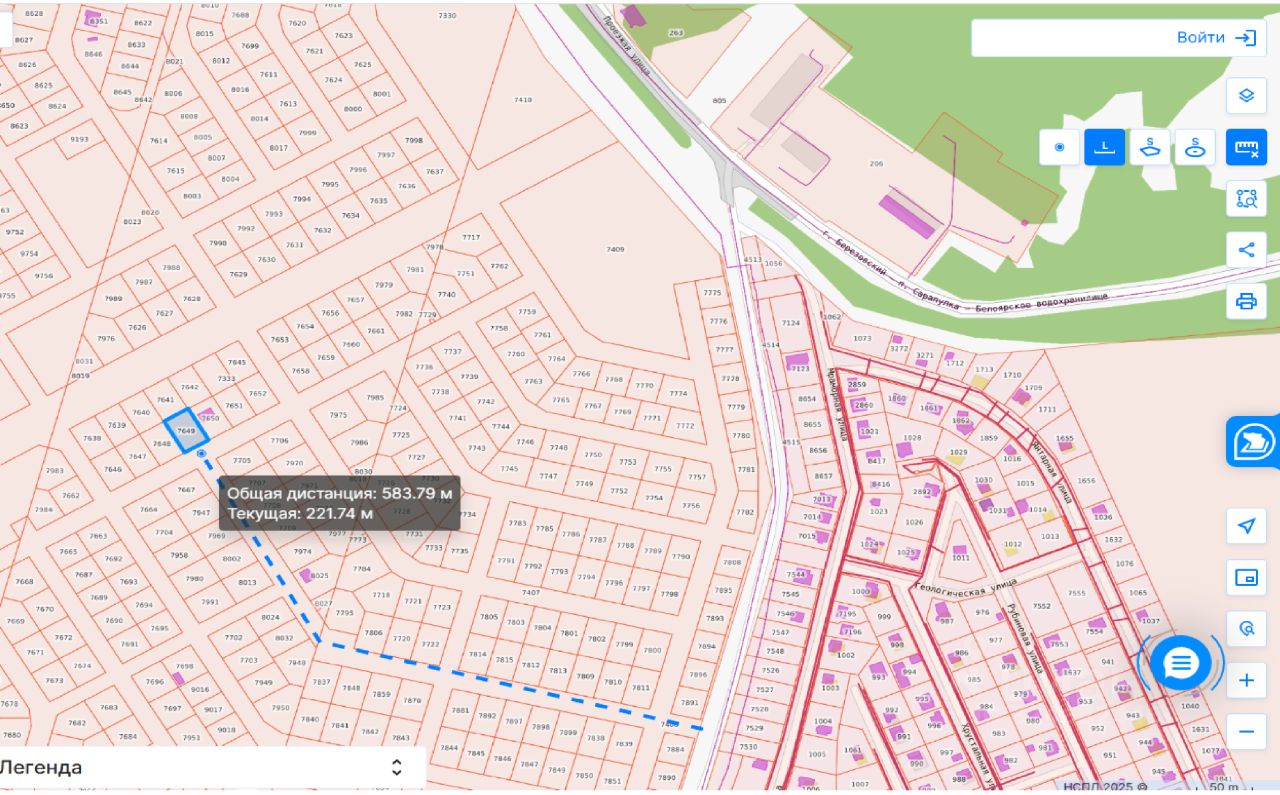Open the round chat support bubble
Screen dimensions: 1280x795
click(x=1181, y=663)
